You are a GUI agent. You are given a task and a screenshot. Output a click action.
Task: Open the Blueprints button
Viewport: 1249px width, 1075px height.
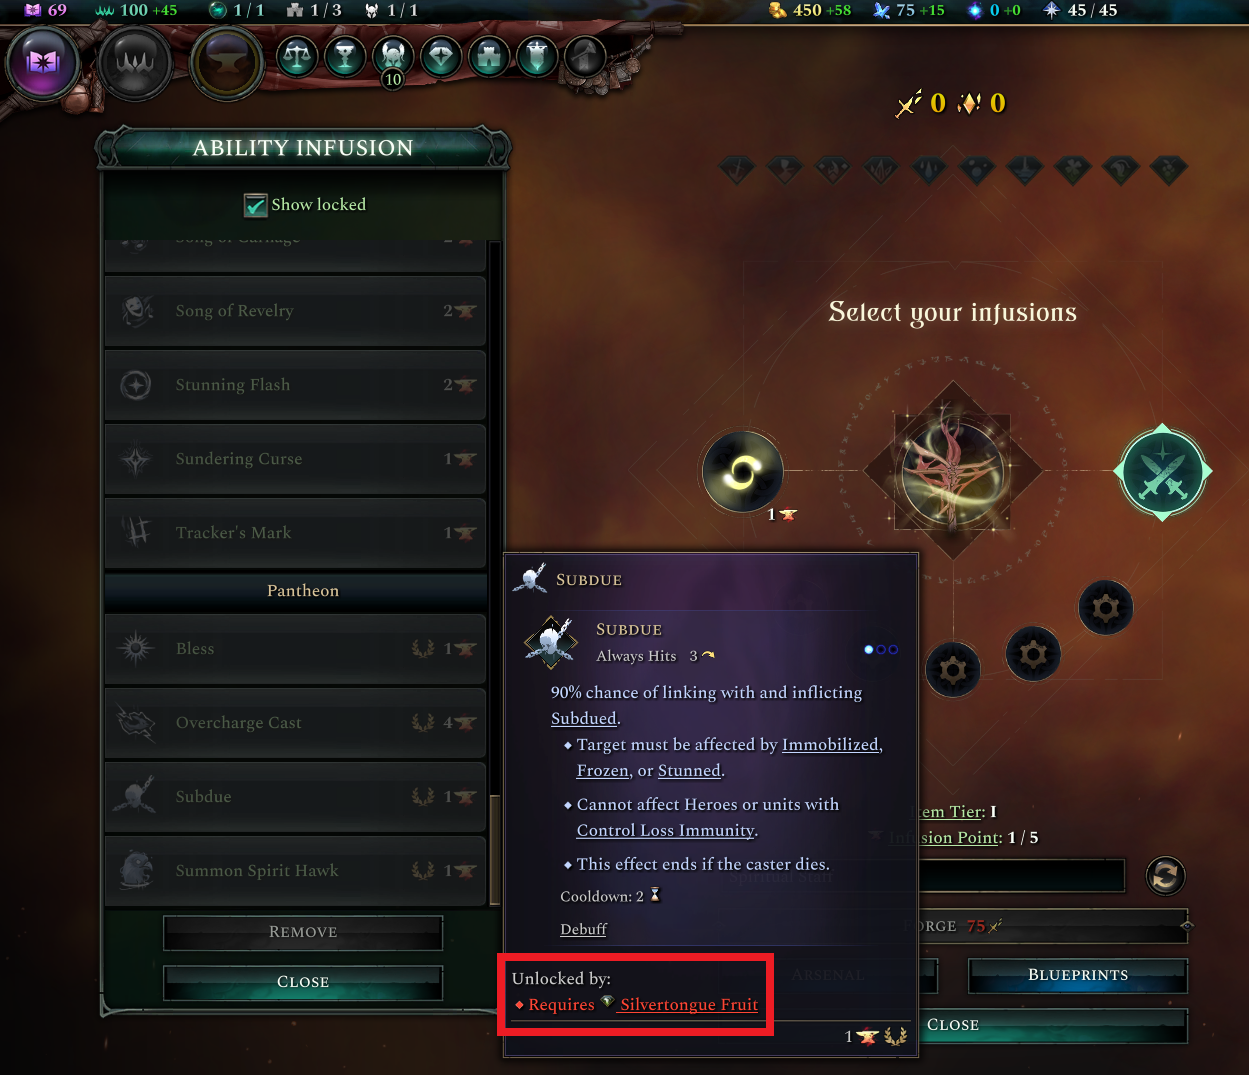[x=1078, y=975]
